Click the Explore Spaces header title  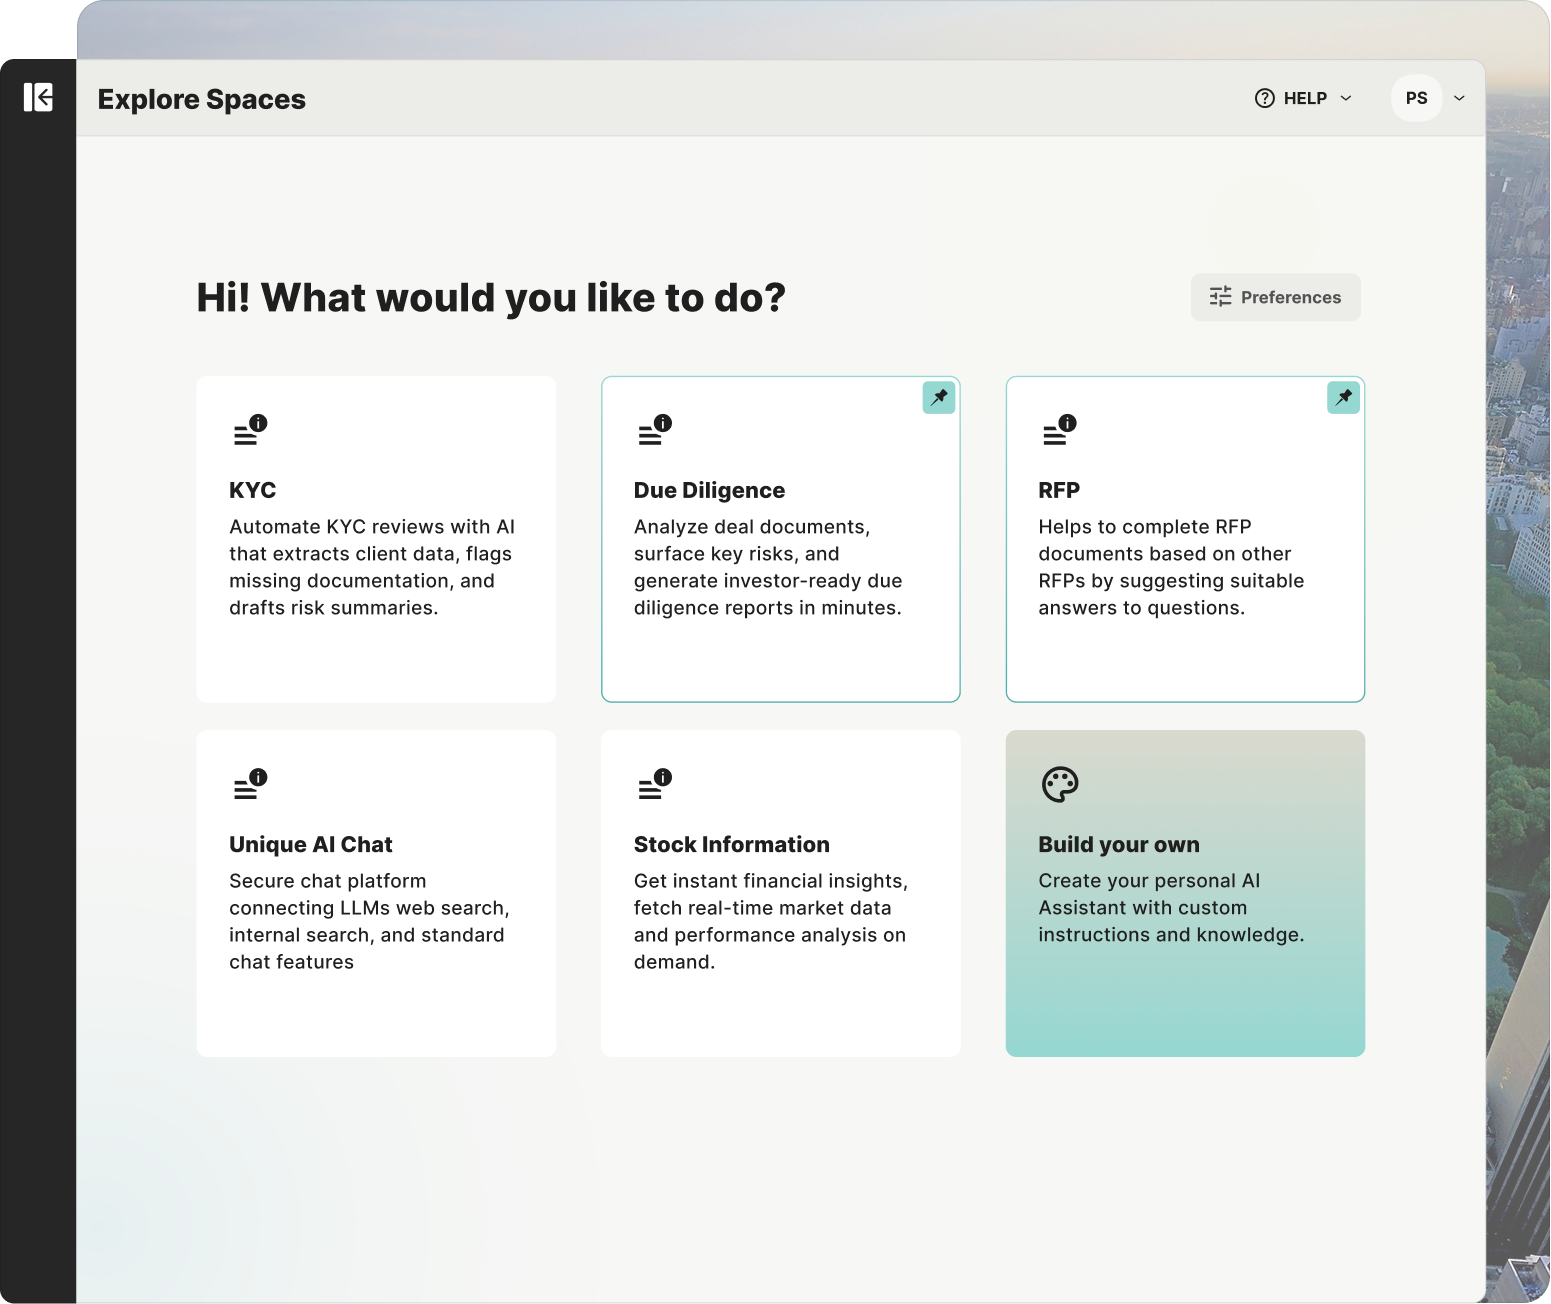click(x=201, y=98)
